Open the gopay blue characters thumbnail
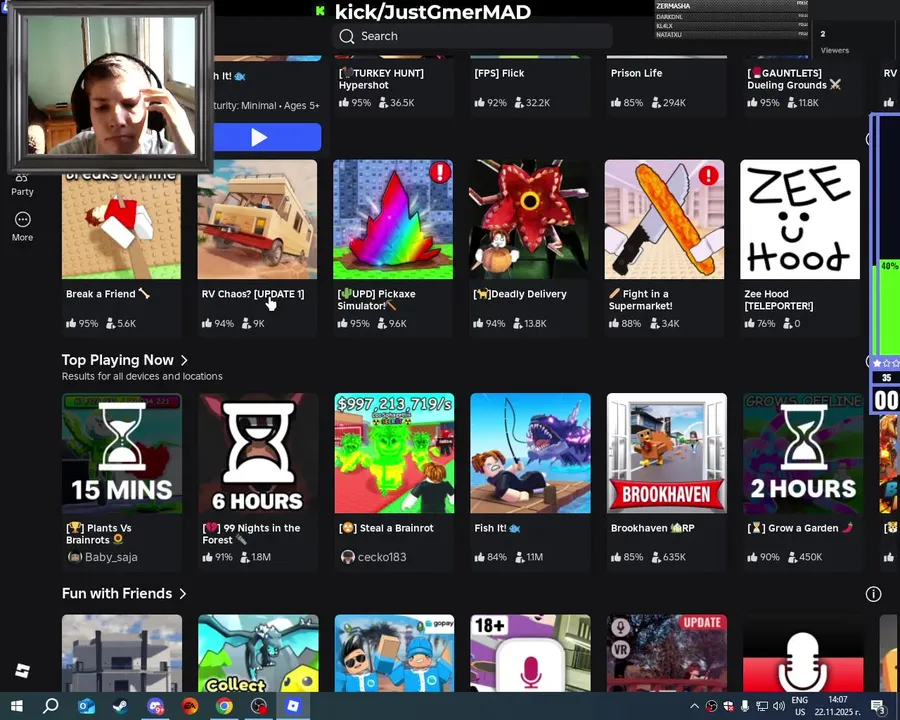Screen dimensions: 900x720 [394, 653]
